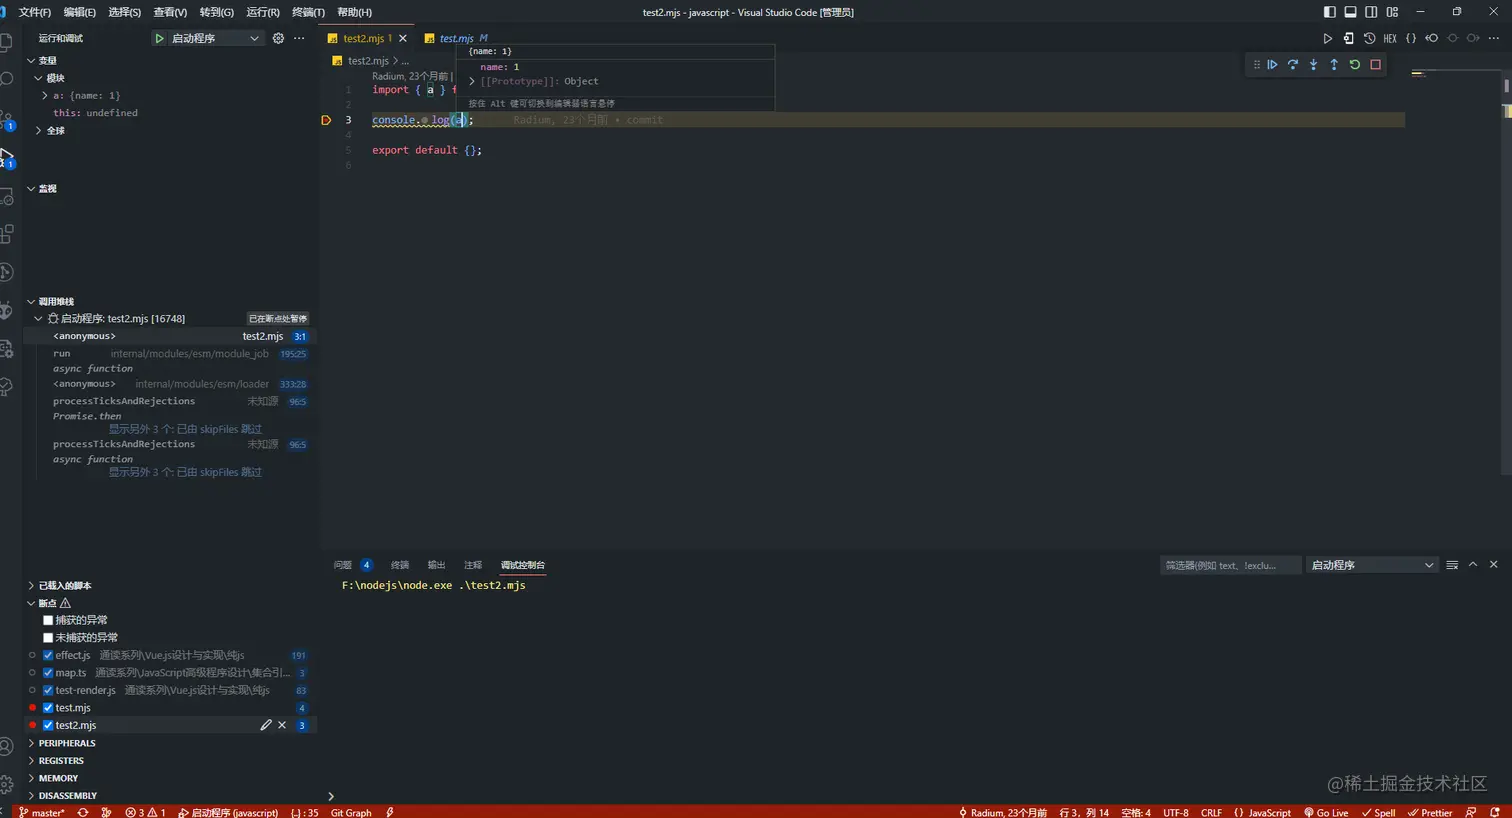1512x818 pixels.
Task: Open launch.json via the gear icon
Action: click(x=279, y=38)
